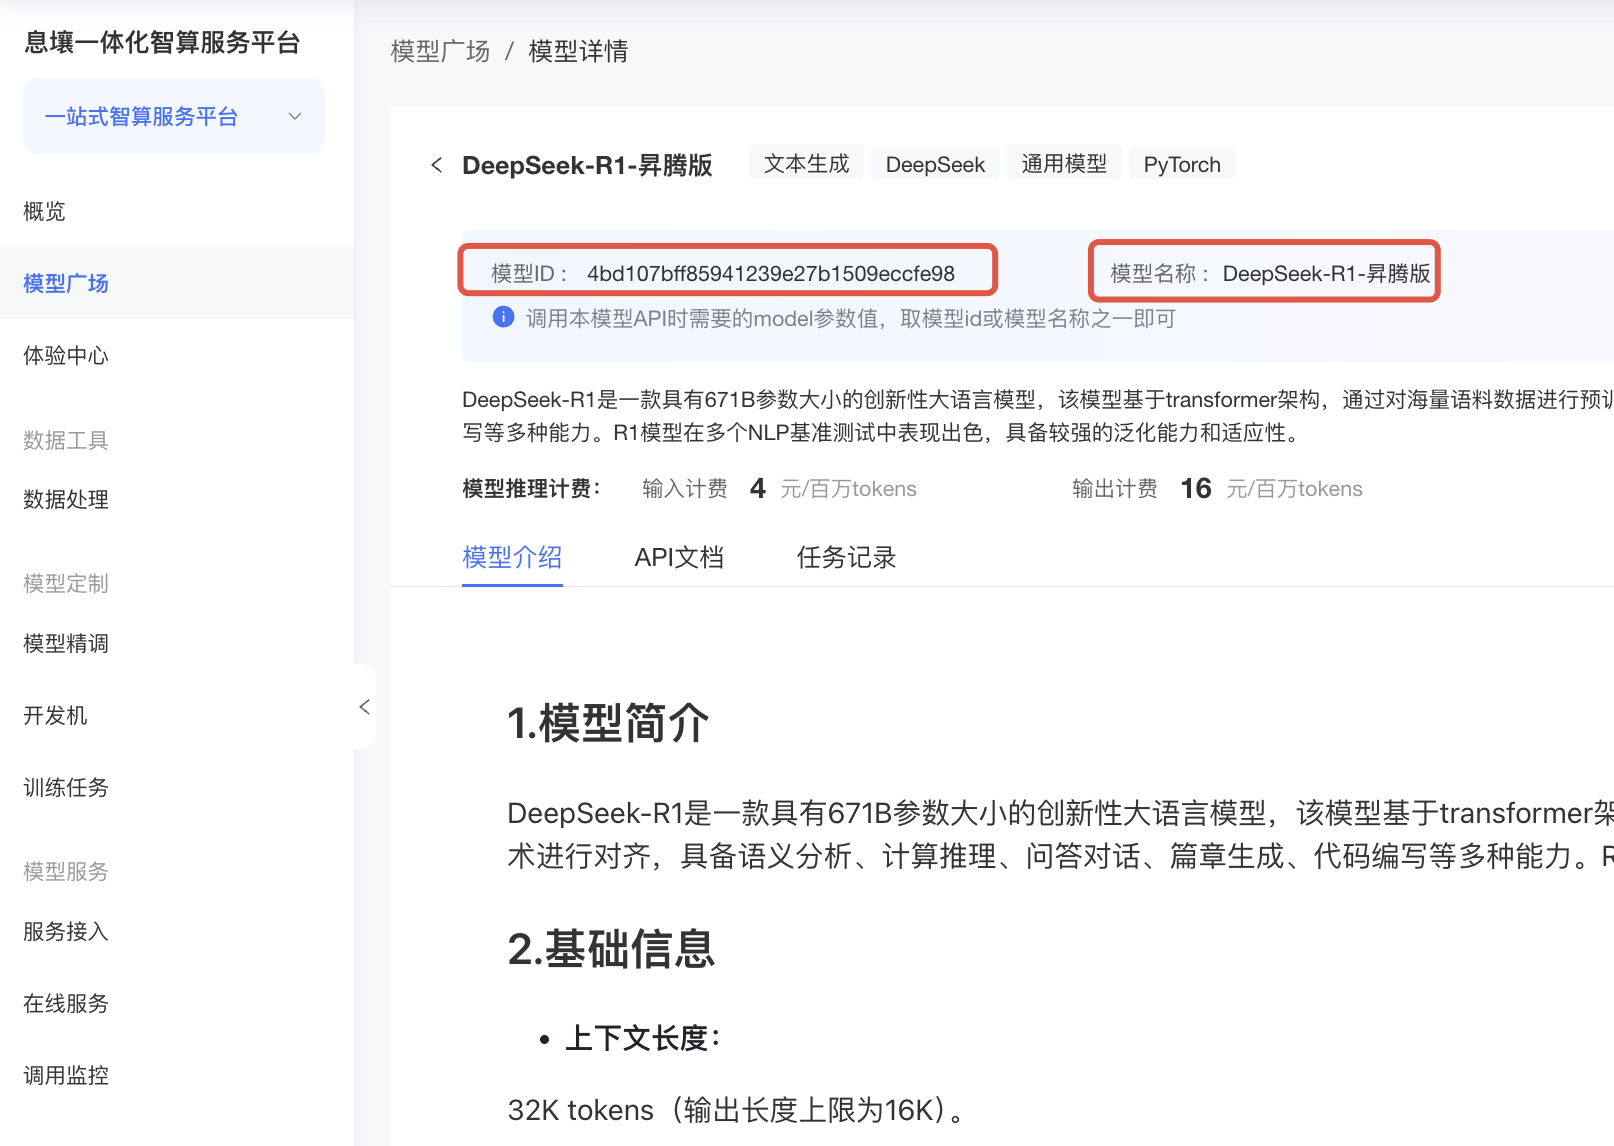The height and width of the screenshot is (1146, 1614).
Task: Click the PyTorch tag
Action: pyautogui.click(x=1182, y=164)
